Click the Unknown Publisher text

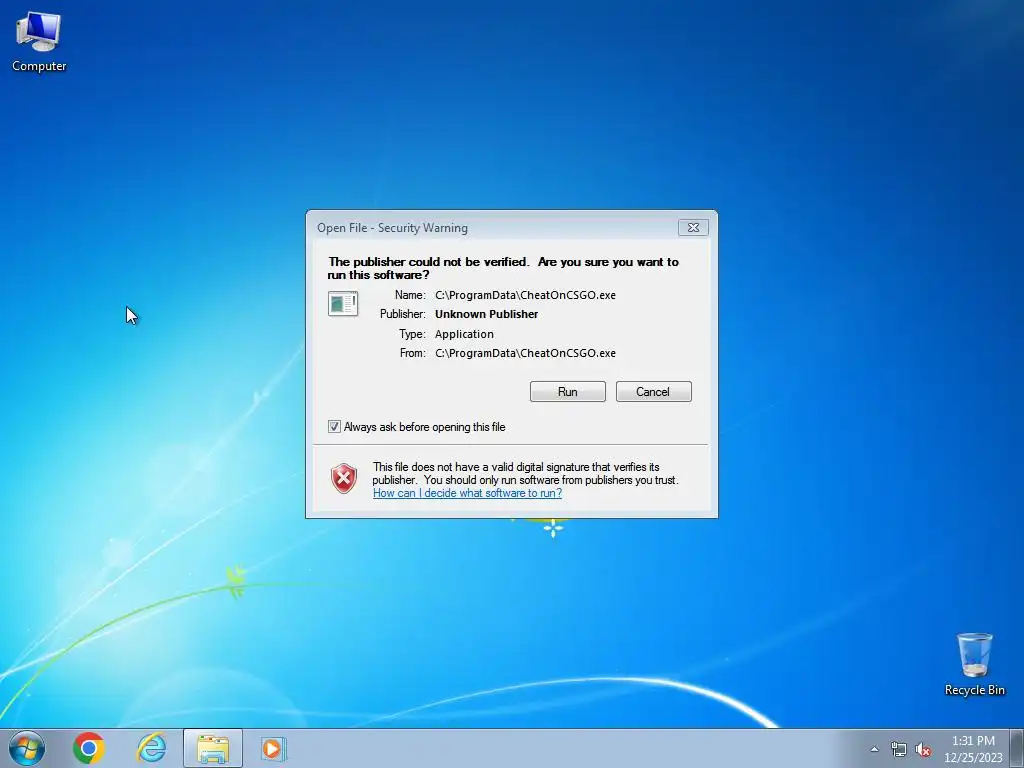pyautogui.click(x=487, y=314)
